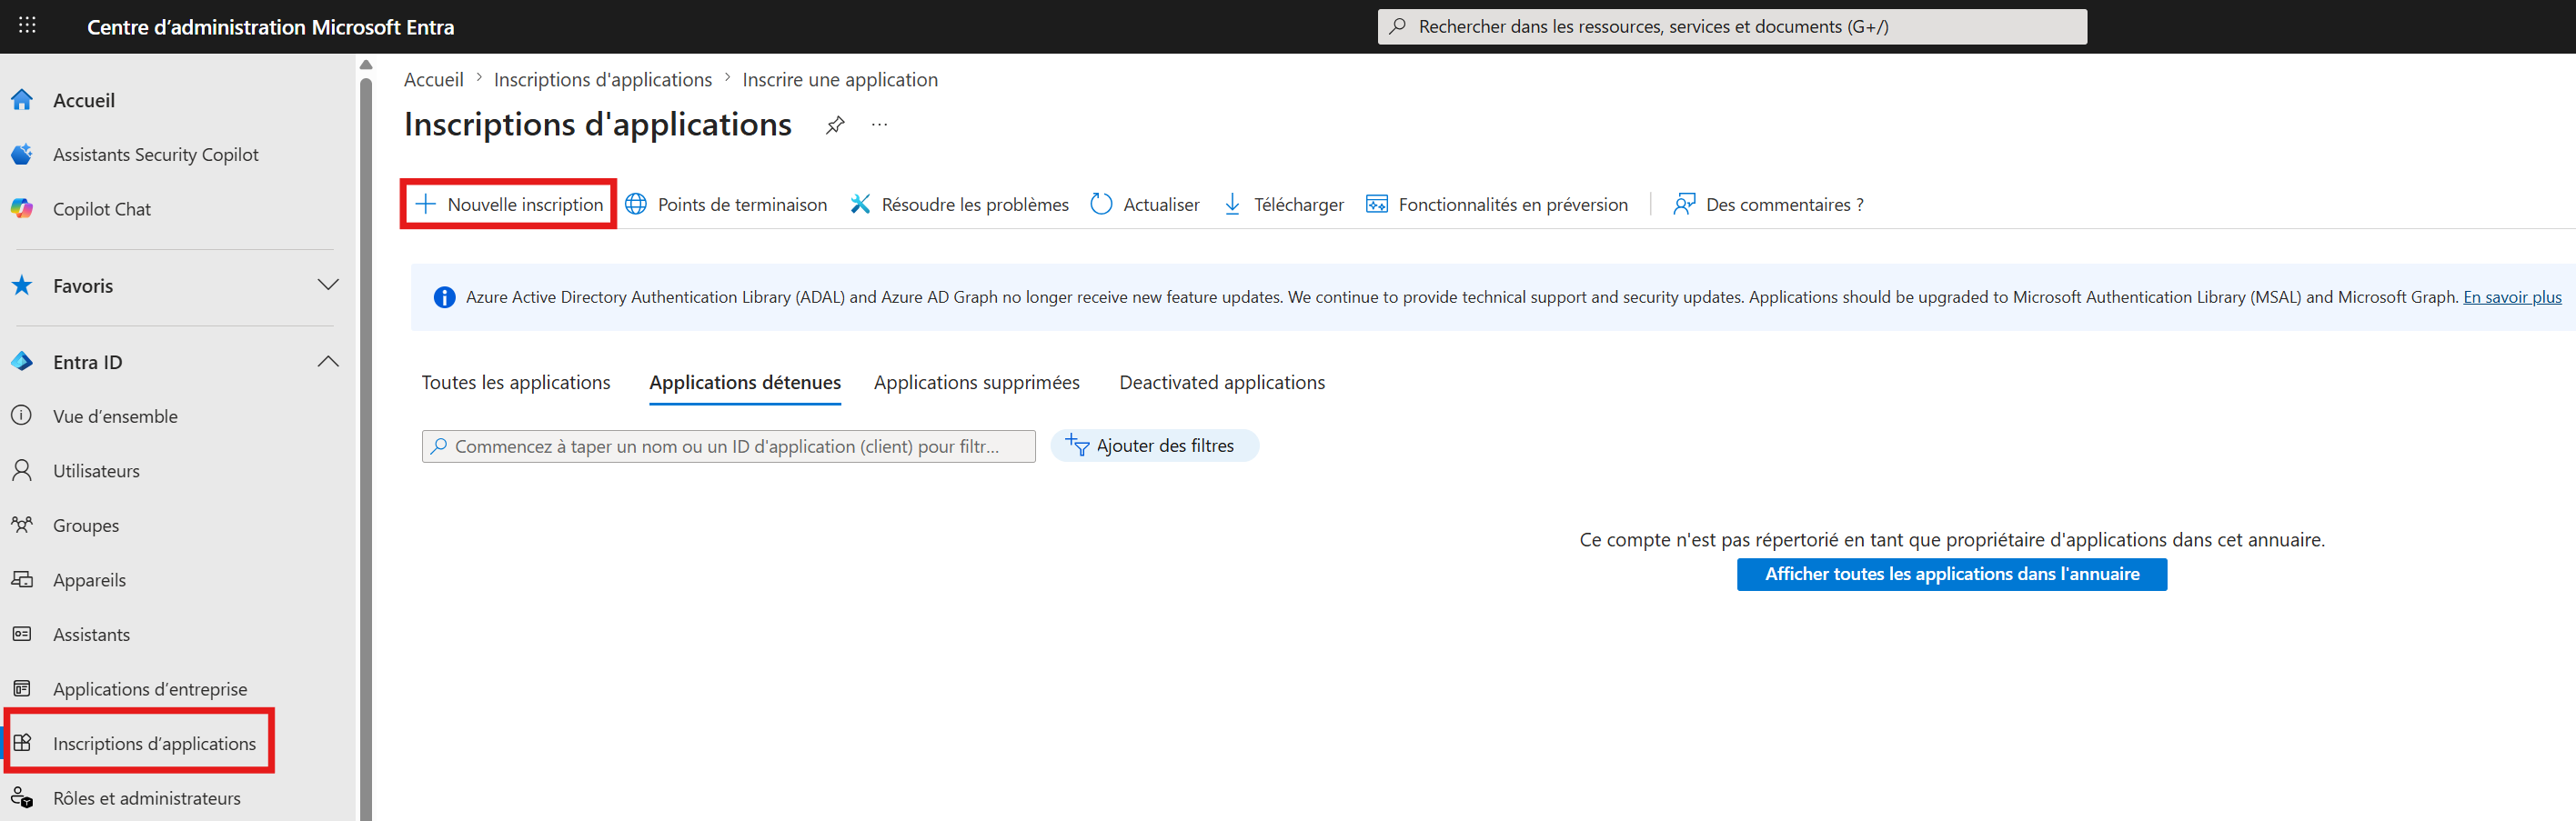This screenshot has height=821, width=2576.
Task: Click the Inscriptions d'applications sidebar icon
Action: coord(22,743)
